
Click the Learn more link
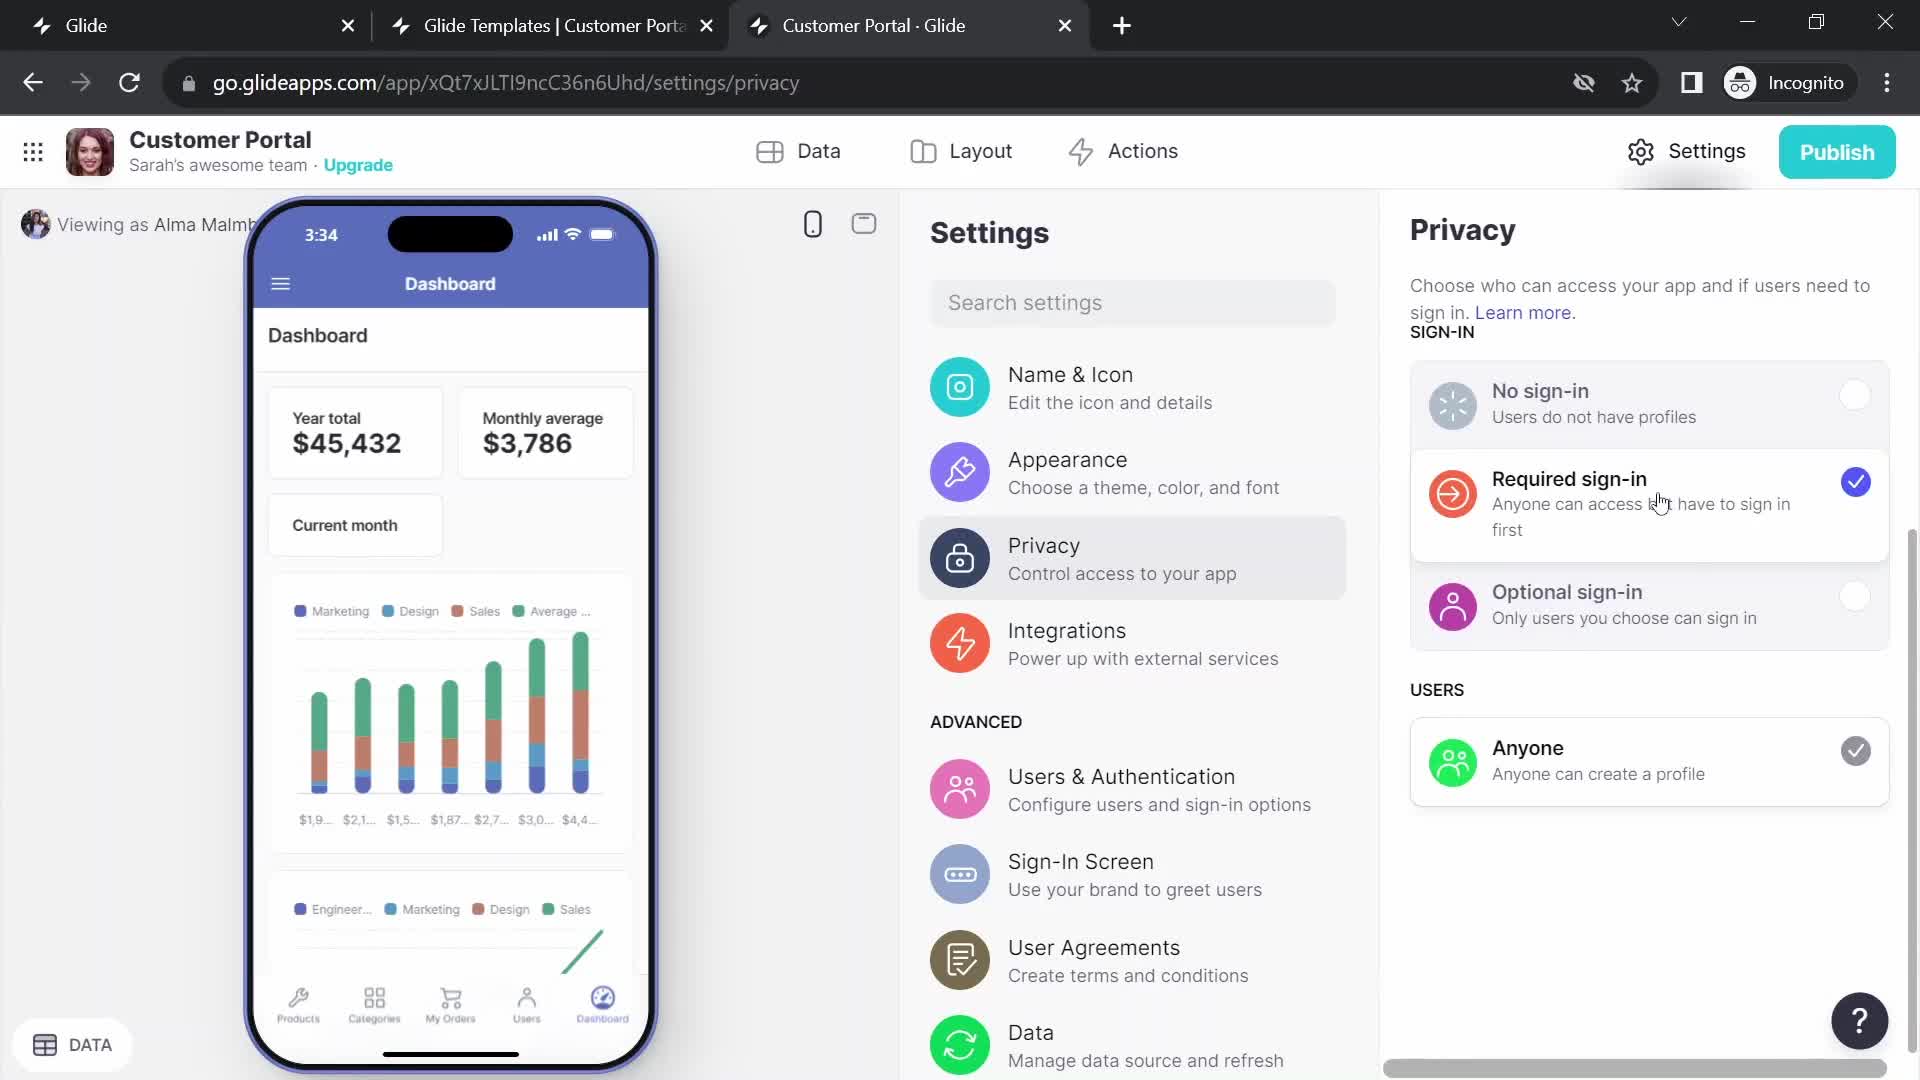(x=1523, y=313)
